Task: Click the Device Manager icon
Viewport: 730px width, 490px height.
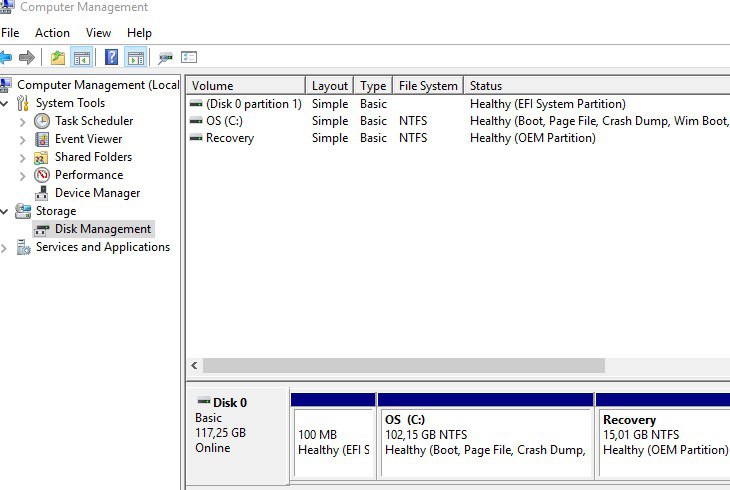Action: 41,193
